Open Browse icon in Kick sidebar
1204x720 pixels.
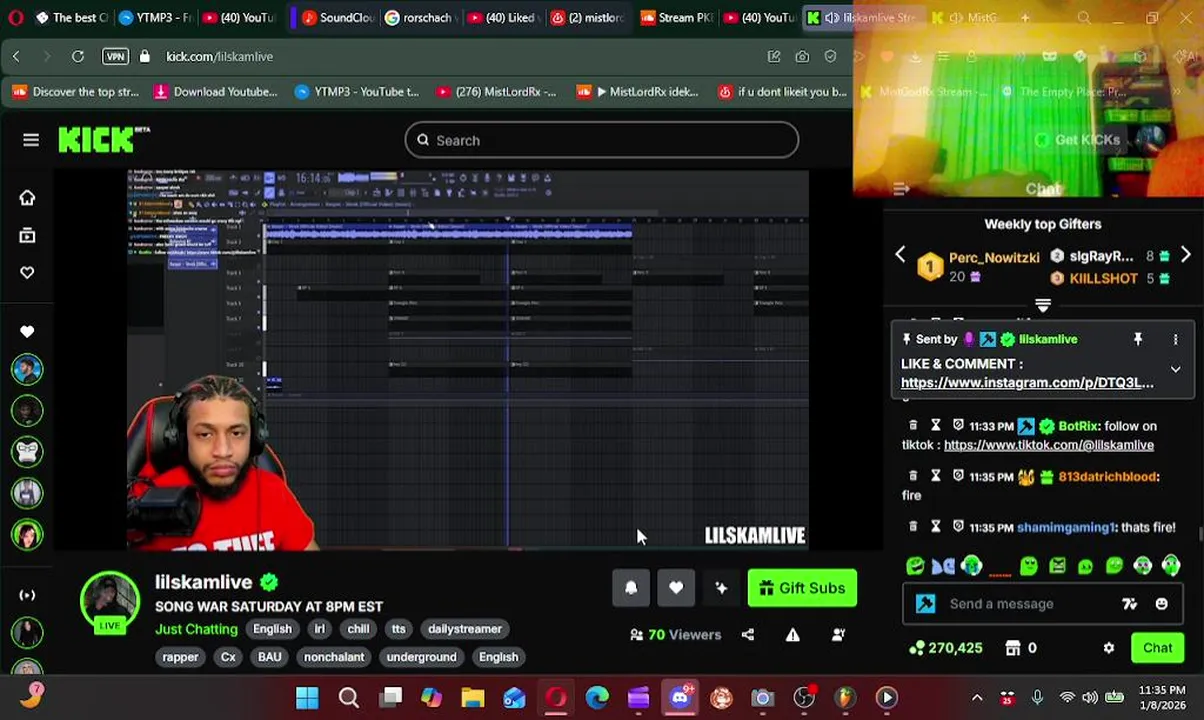pos(27,235)
